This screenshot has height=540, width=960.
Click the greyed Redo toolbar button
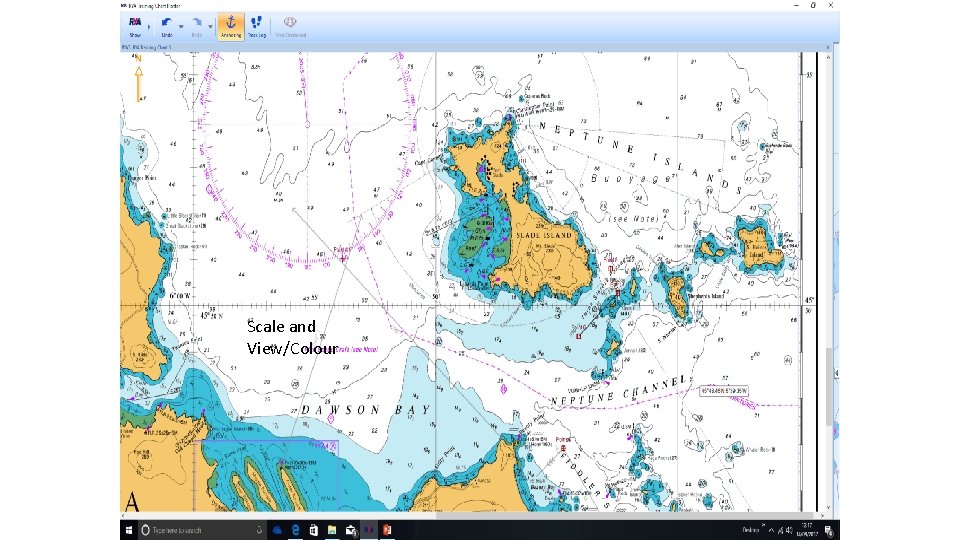[197, 26]
